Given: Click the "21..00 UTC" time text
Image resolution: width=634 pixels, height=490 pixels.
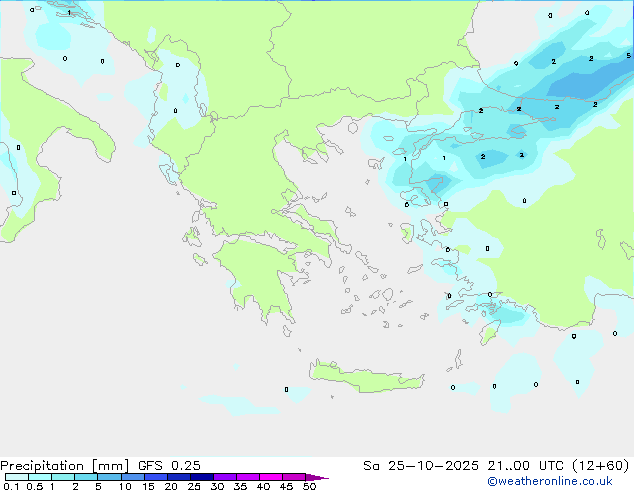Looking at the screenshot, I should click(525, 466).
